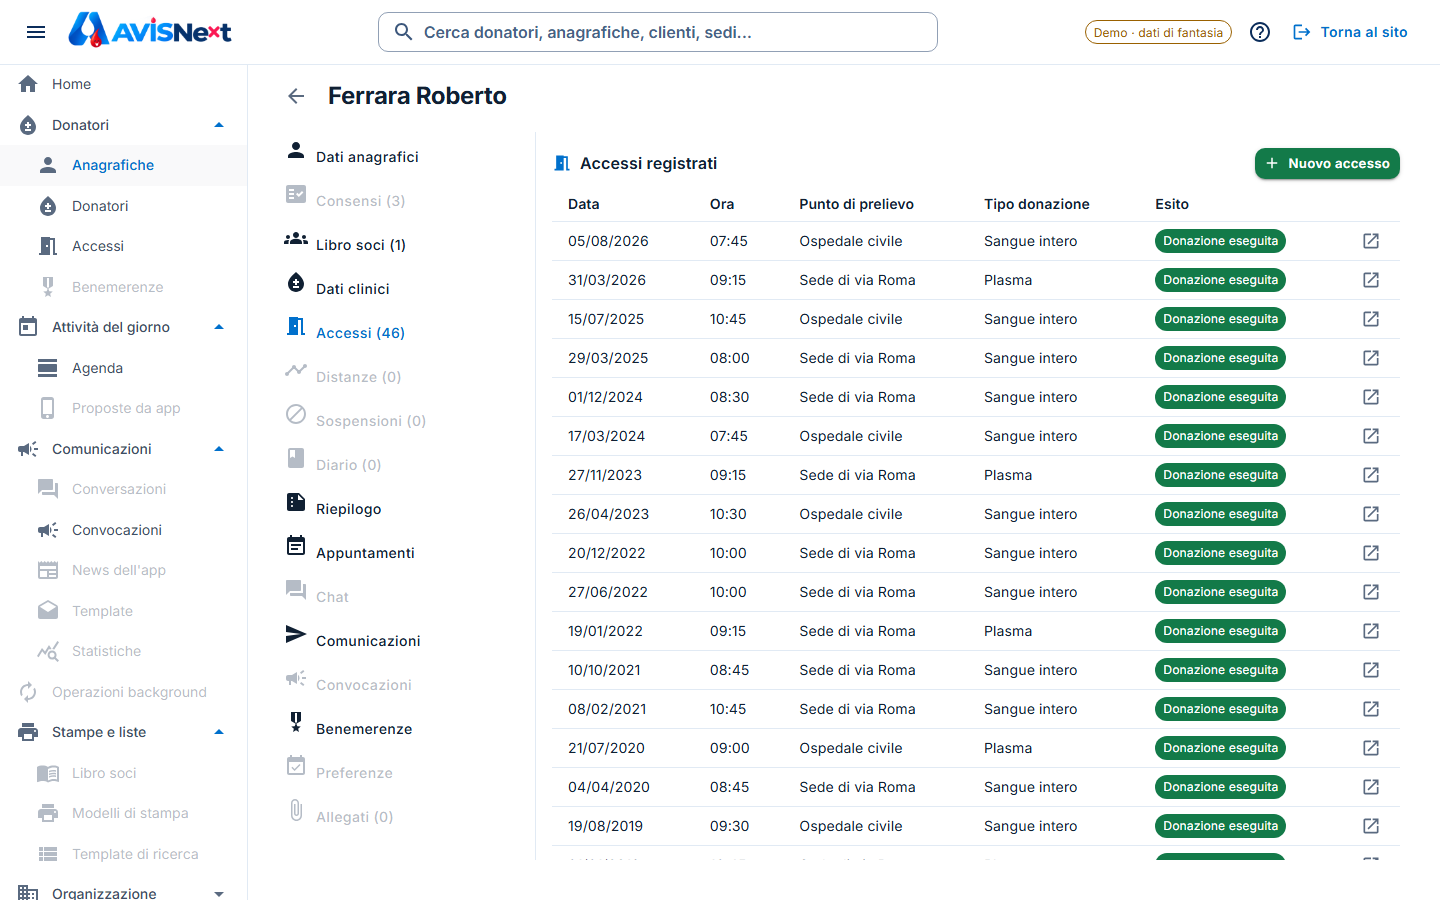The height and width of the screenshot is (900, 1440).
Task: Collapse the Comunicazioni sidebar section
Action: click(219, 449)
